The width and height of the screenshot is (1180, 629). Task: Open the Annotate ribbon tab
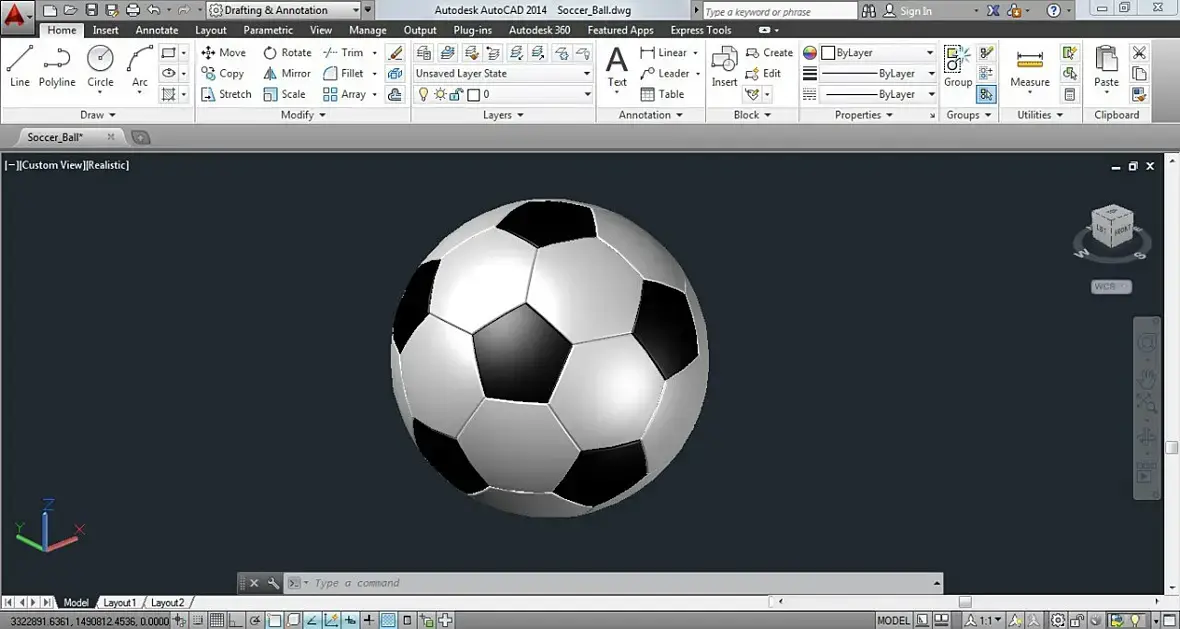[x=157, y=30]
